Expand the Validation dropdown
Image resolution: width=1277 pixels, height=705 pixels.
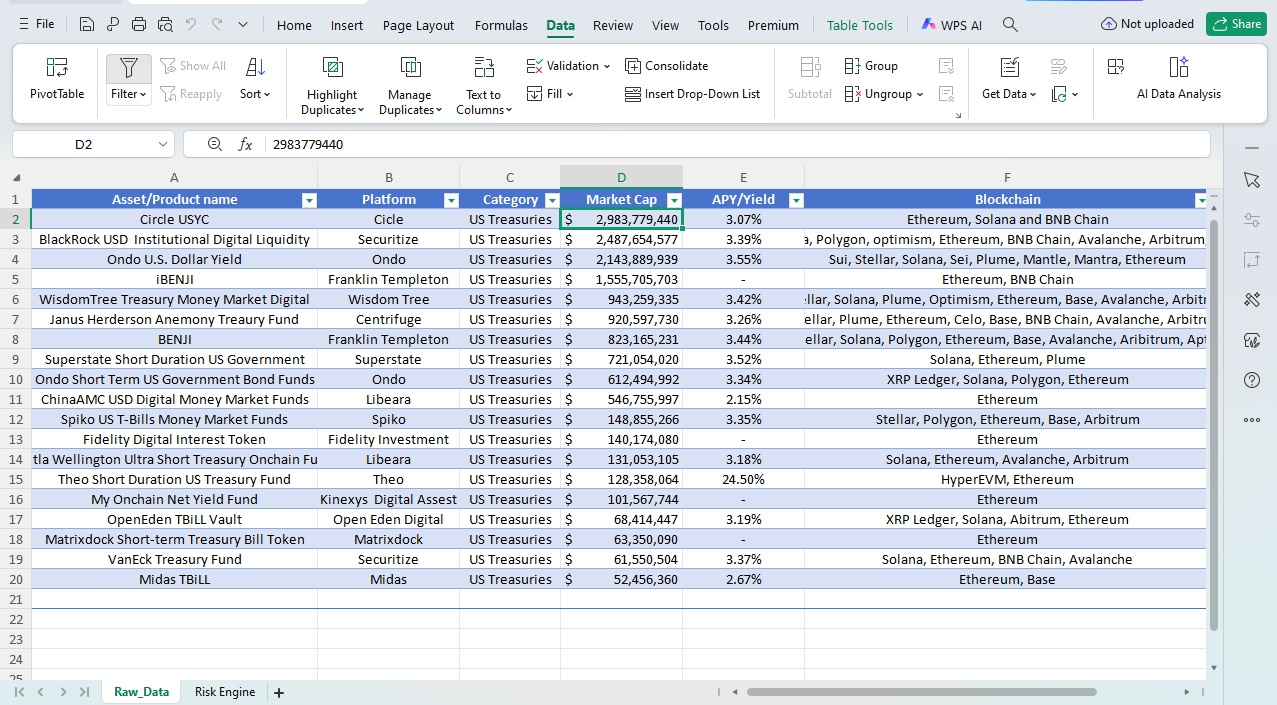click(x=606, y=66)
